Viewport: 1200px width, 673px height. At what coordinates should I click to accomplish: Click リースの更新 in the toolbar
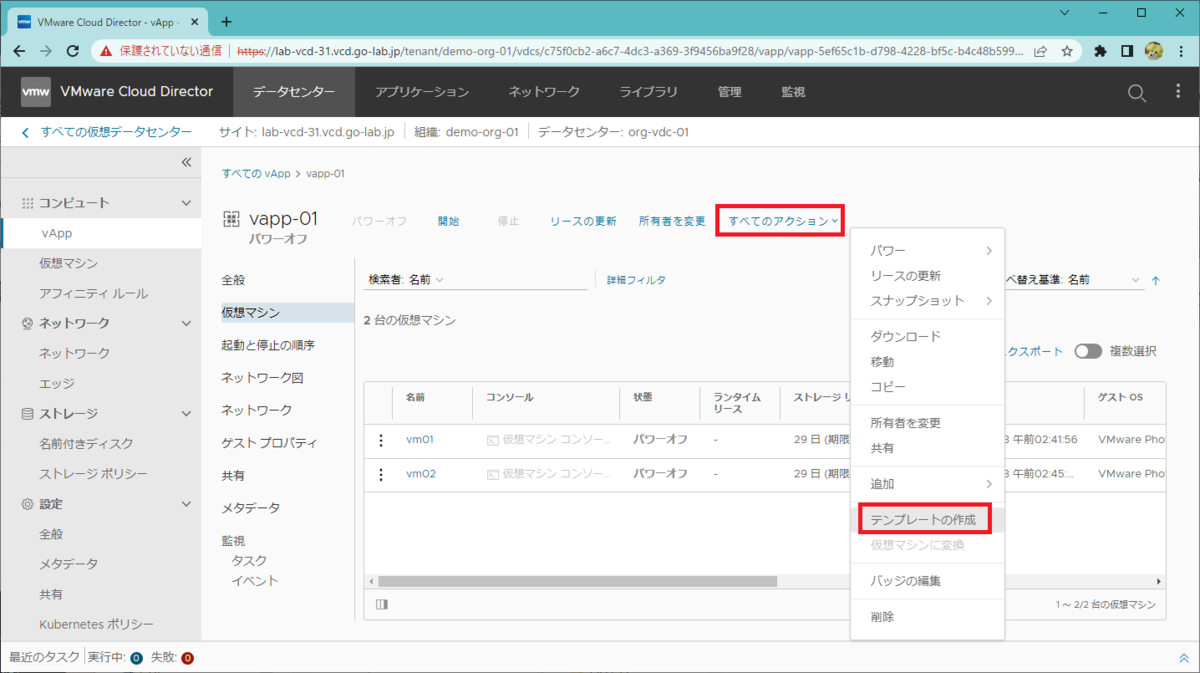(583, 221)
